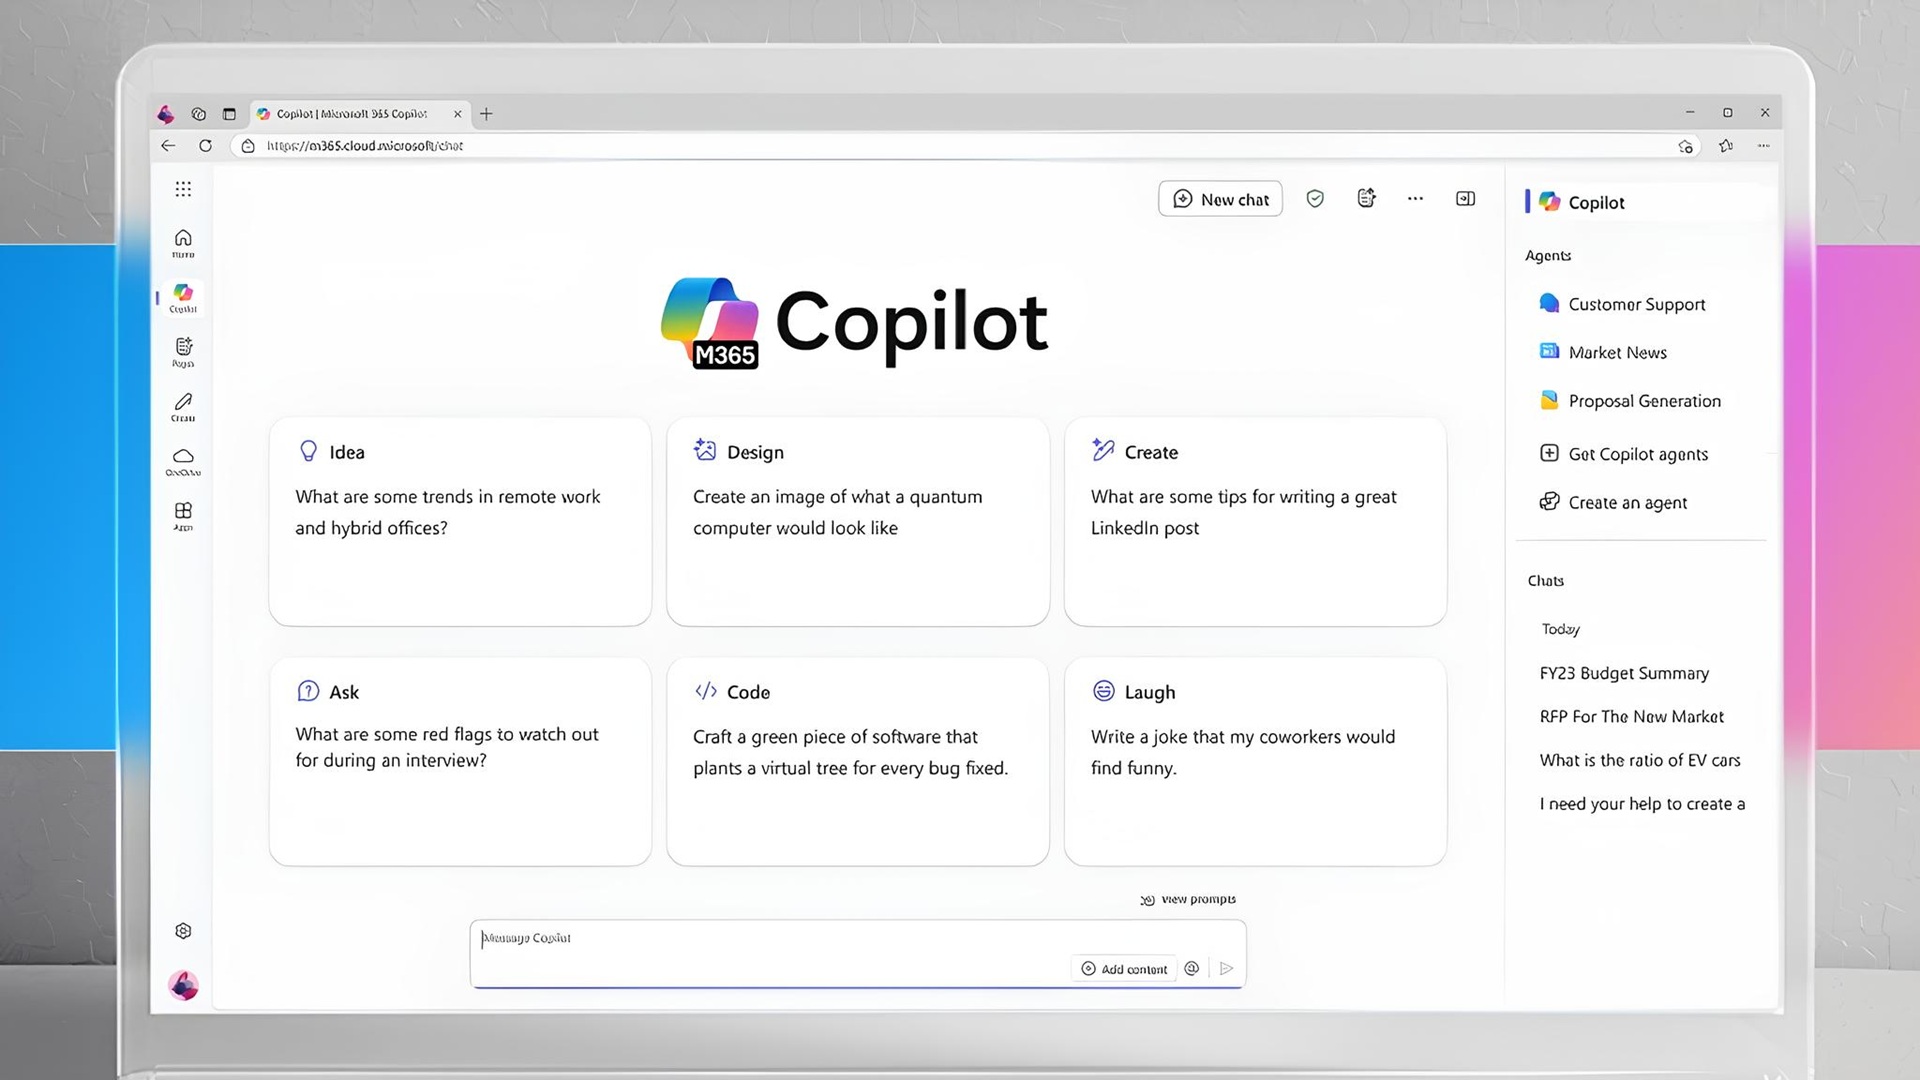This screenshot has width=1920, height=1080.
Task: Open FY23 Budget Summary chat
Action: [1625, 673]
